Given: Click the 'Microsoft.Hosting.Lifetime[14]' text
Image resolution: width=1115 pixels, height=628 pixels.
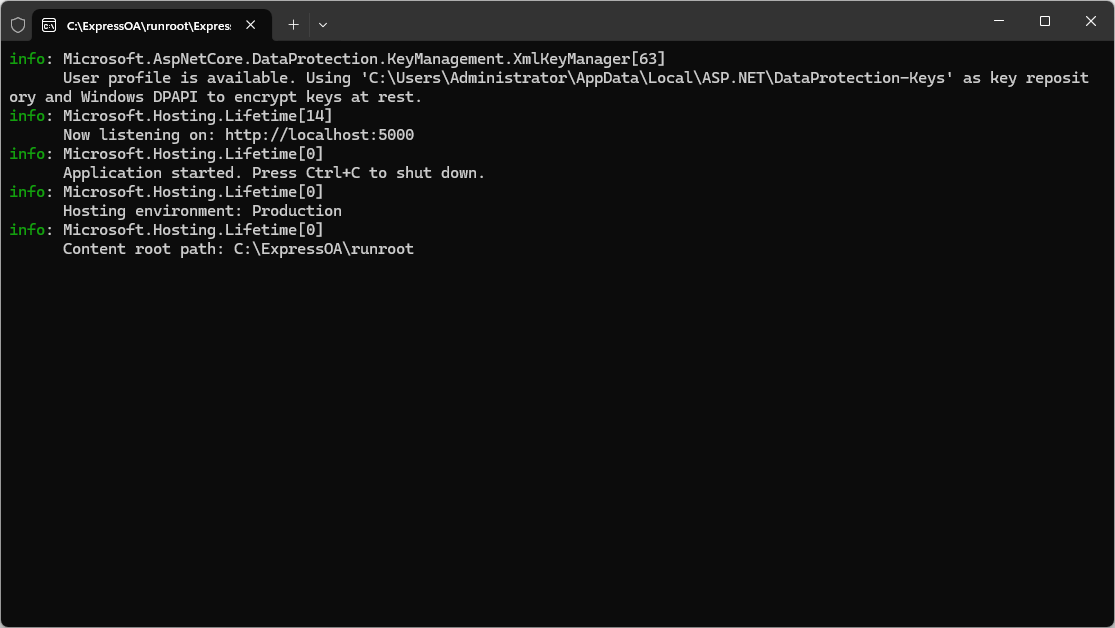Looking at the screenshot, I should point(198,116).
